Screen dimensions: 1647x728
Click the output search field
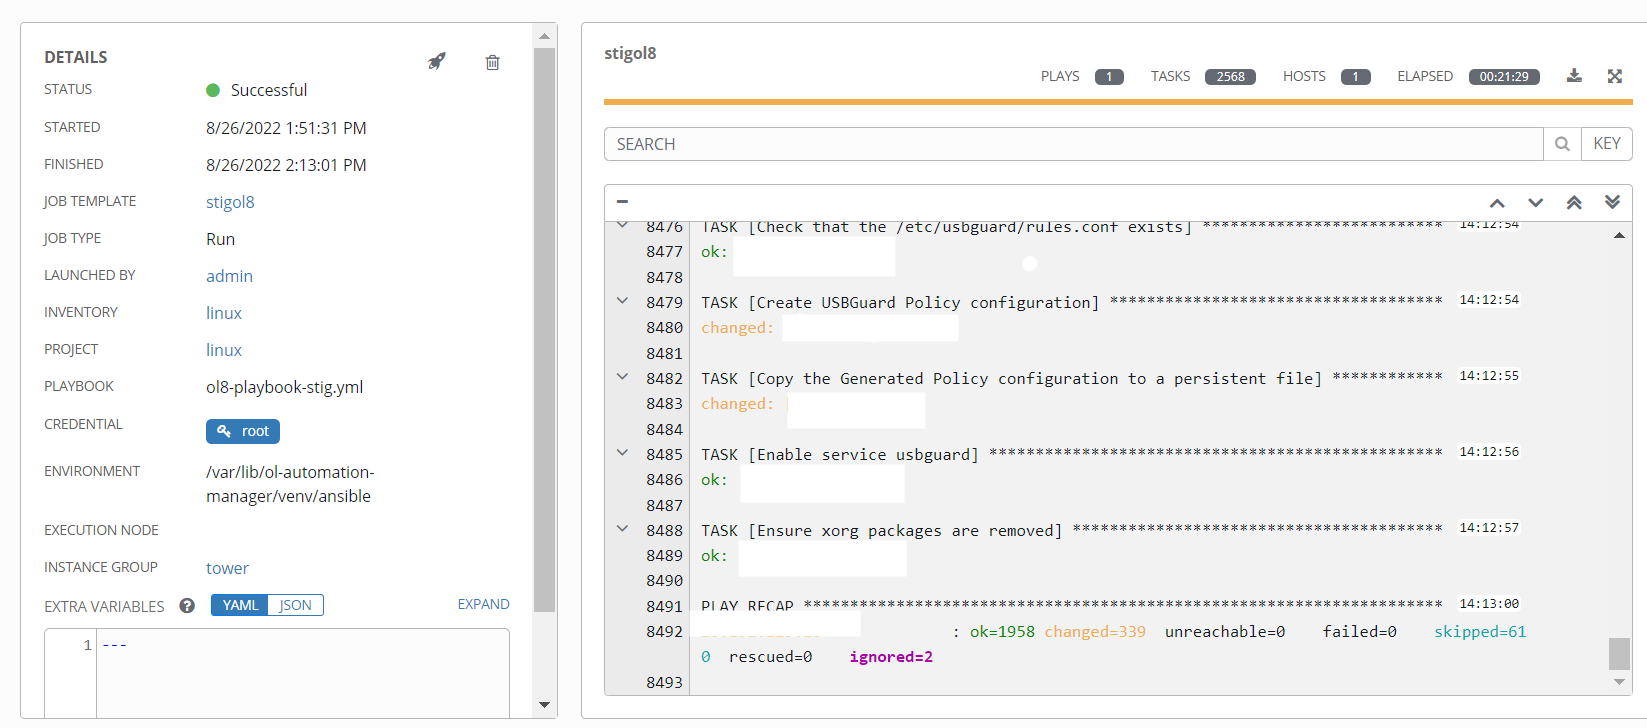pyautogui.click(x=1073, y=144)
